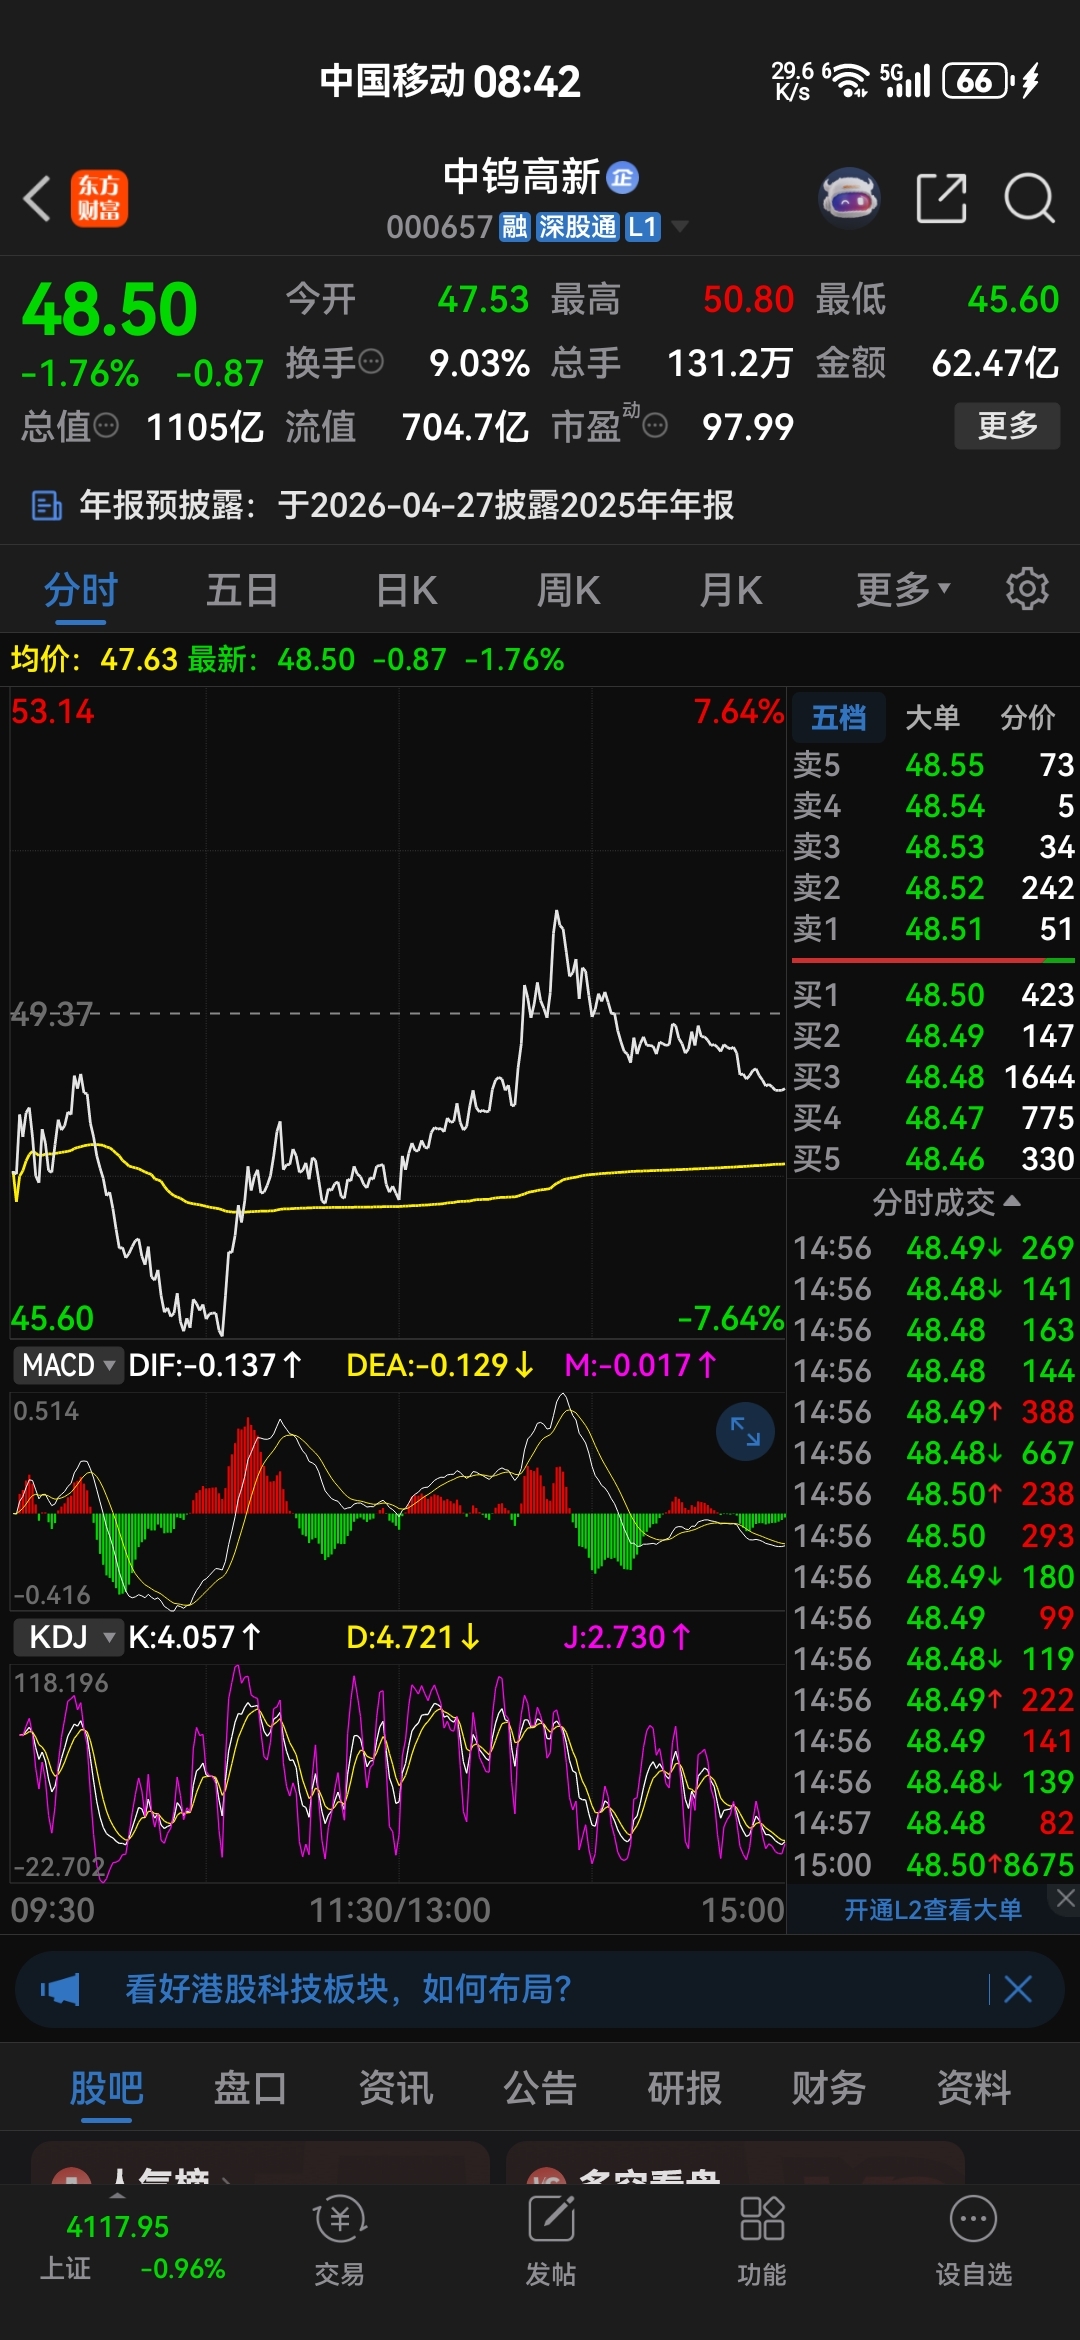
Task: Switch to the 月K chart tab
Action: [x=731, y=589]
